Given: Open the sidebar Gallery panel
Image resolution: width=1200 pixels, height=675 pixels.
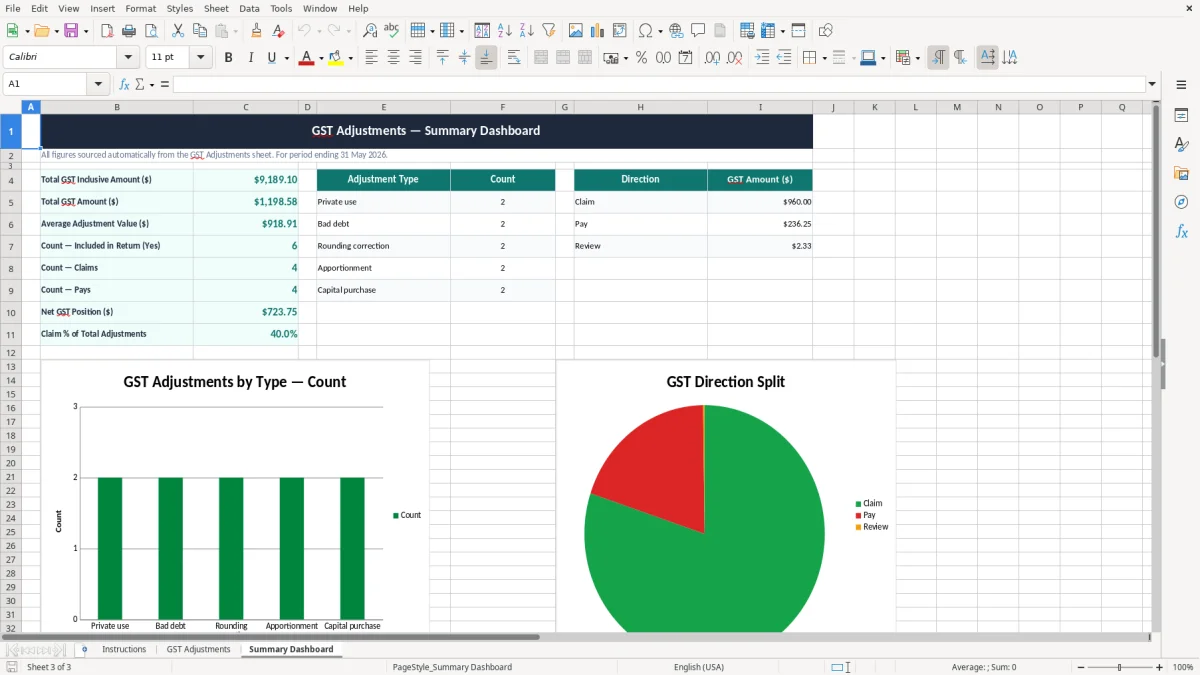Looking at the screenshot, I should tap(1181, 174).
